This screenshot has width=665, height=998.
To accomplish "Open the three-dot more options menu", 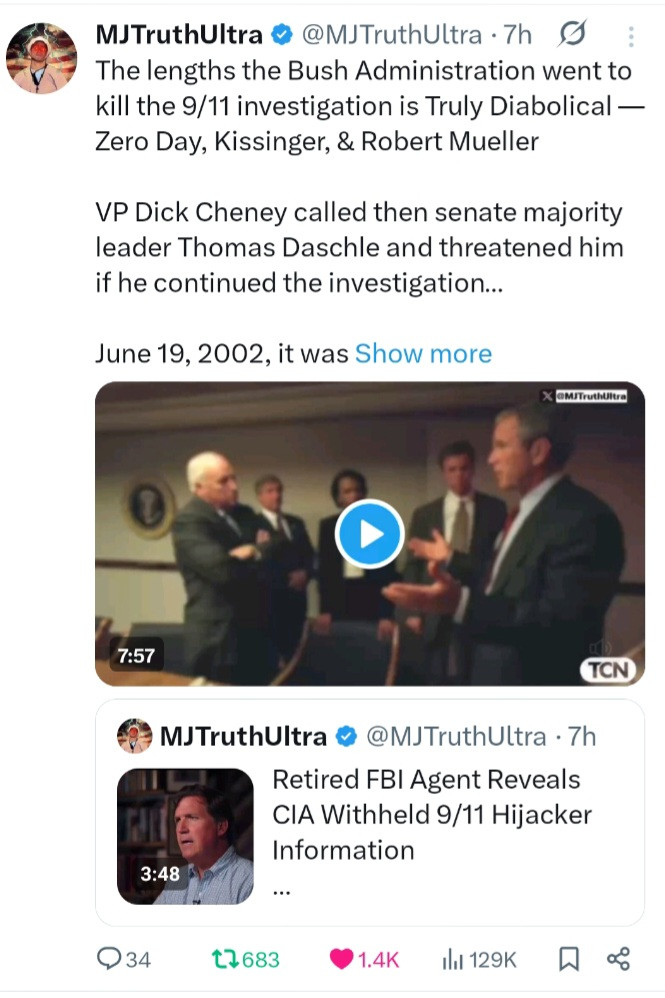I will (631, 37).
